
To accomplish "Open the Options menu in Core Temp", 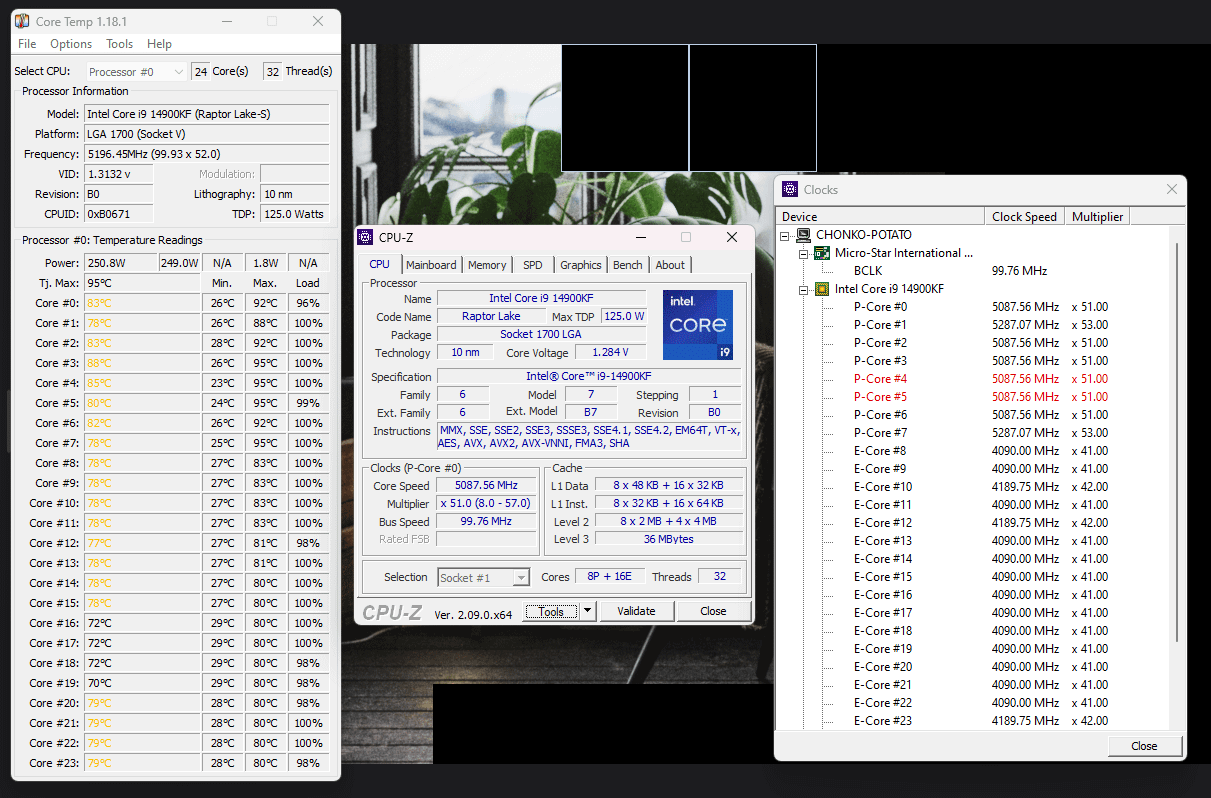I will click(71, 44).
